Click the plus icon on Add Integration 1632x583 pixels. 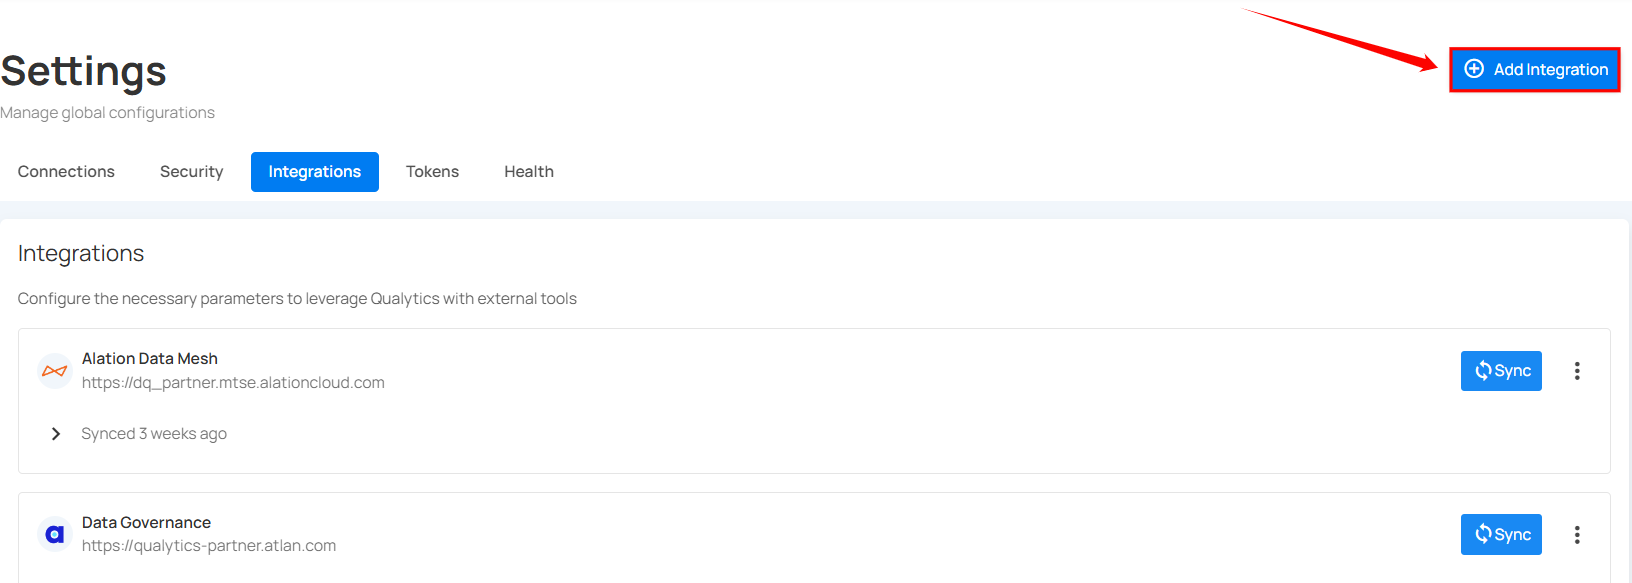1473,69
